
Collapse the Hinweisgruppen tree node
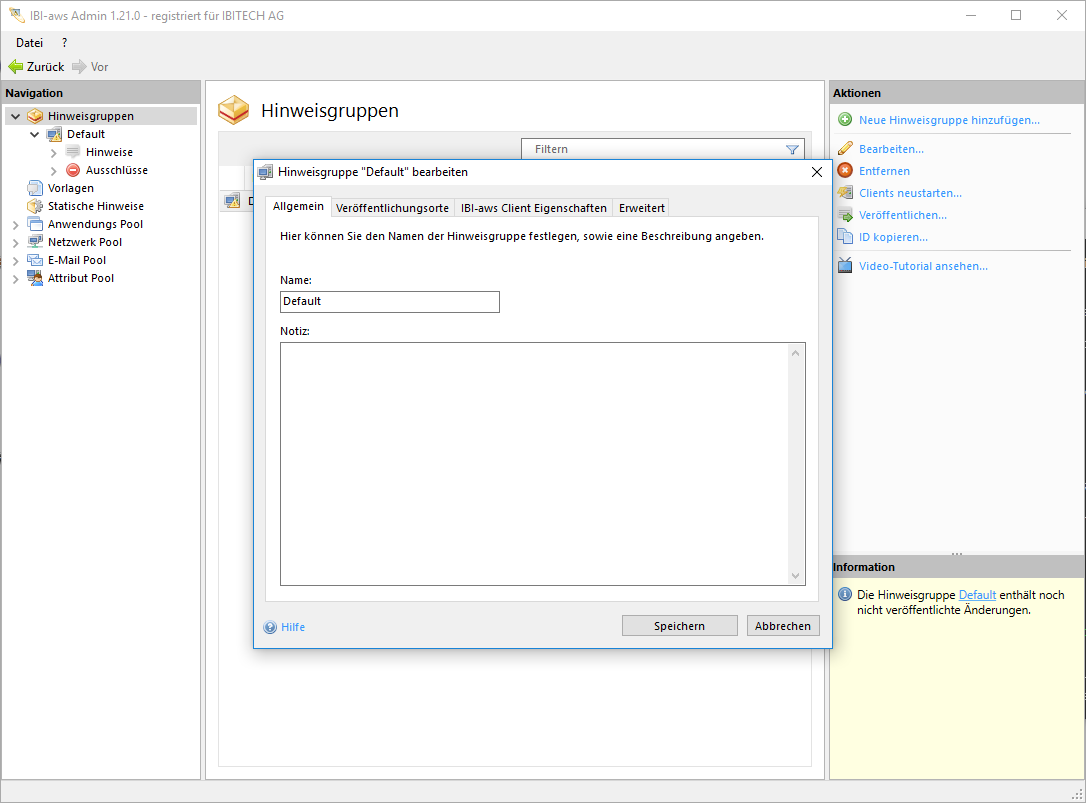(15, 117)
